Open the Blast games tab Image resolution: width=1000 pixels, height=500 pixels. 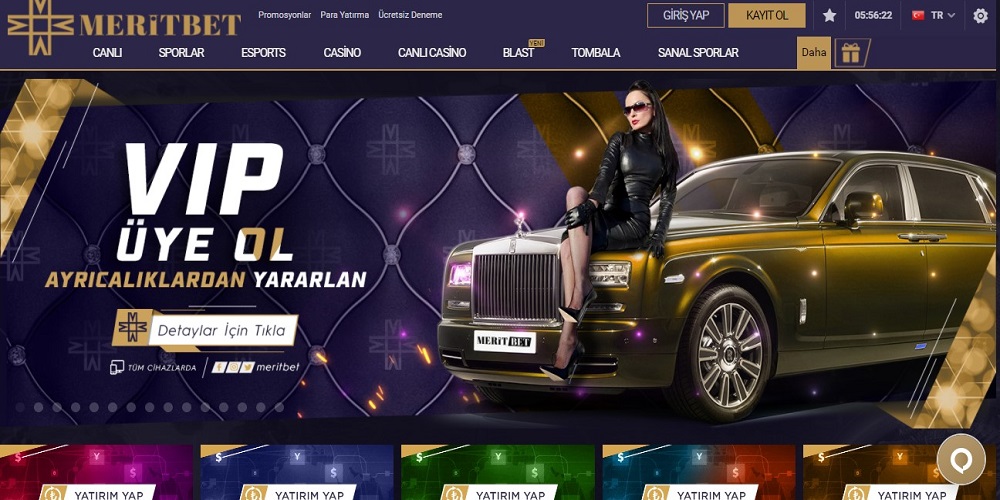click(x=518, y=53)
